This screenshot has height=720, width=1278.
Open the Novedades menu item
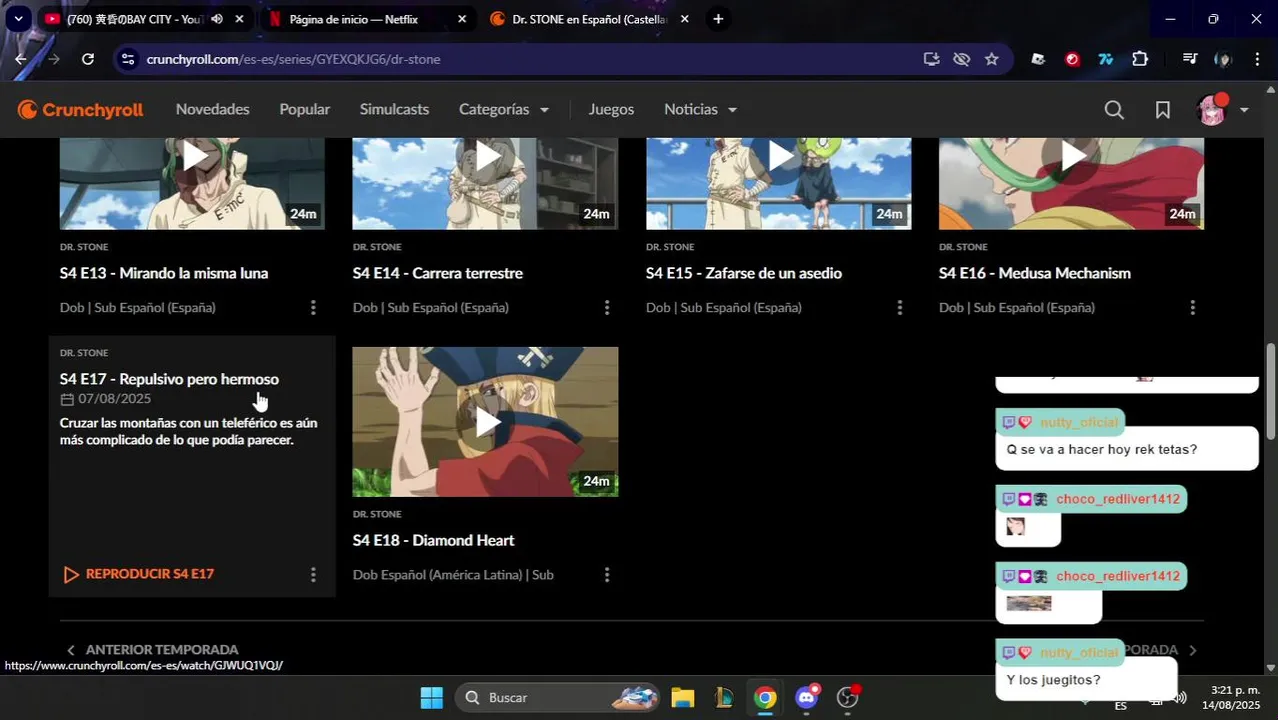click(x=213, y=110)
